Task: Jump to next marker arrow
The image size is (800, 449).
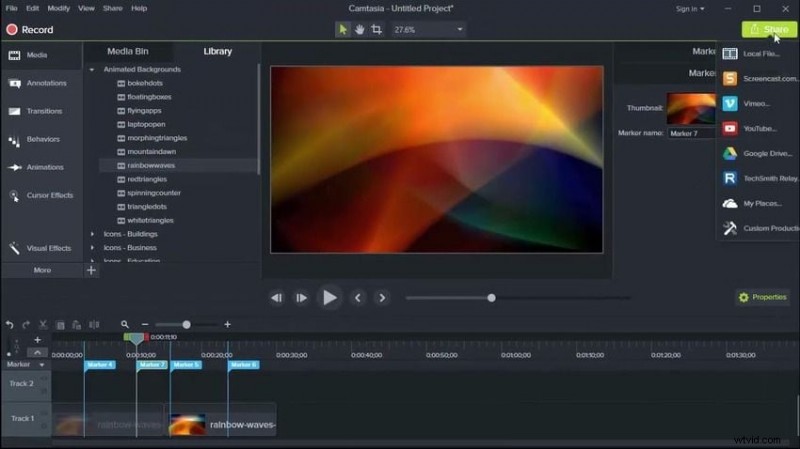Action: [382, 298]
